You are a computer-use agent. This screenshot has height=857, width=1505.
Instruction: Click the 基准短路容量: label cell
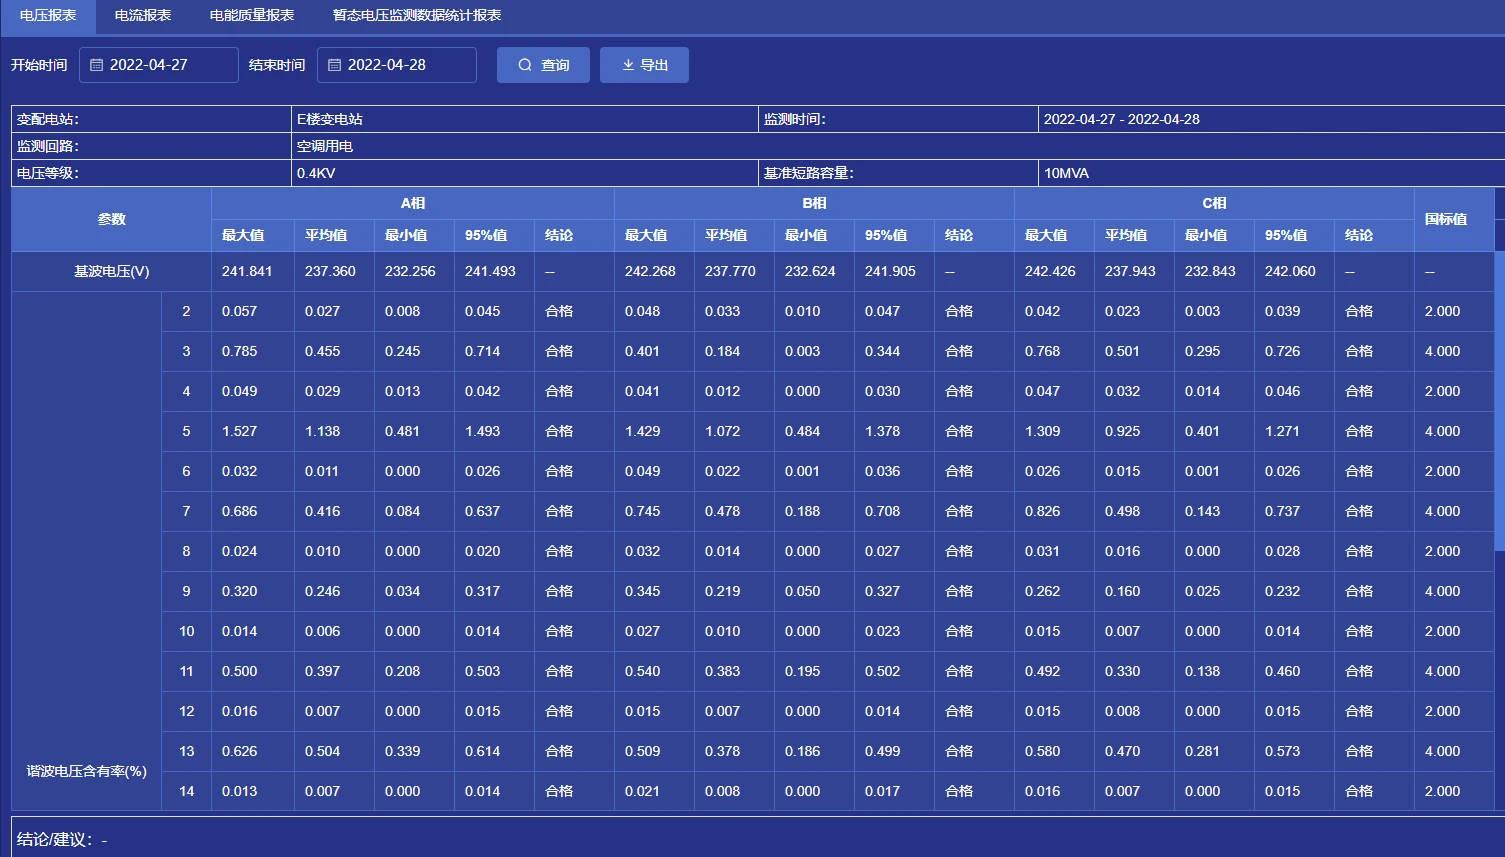898,173
